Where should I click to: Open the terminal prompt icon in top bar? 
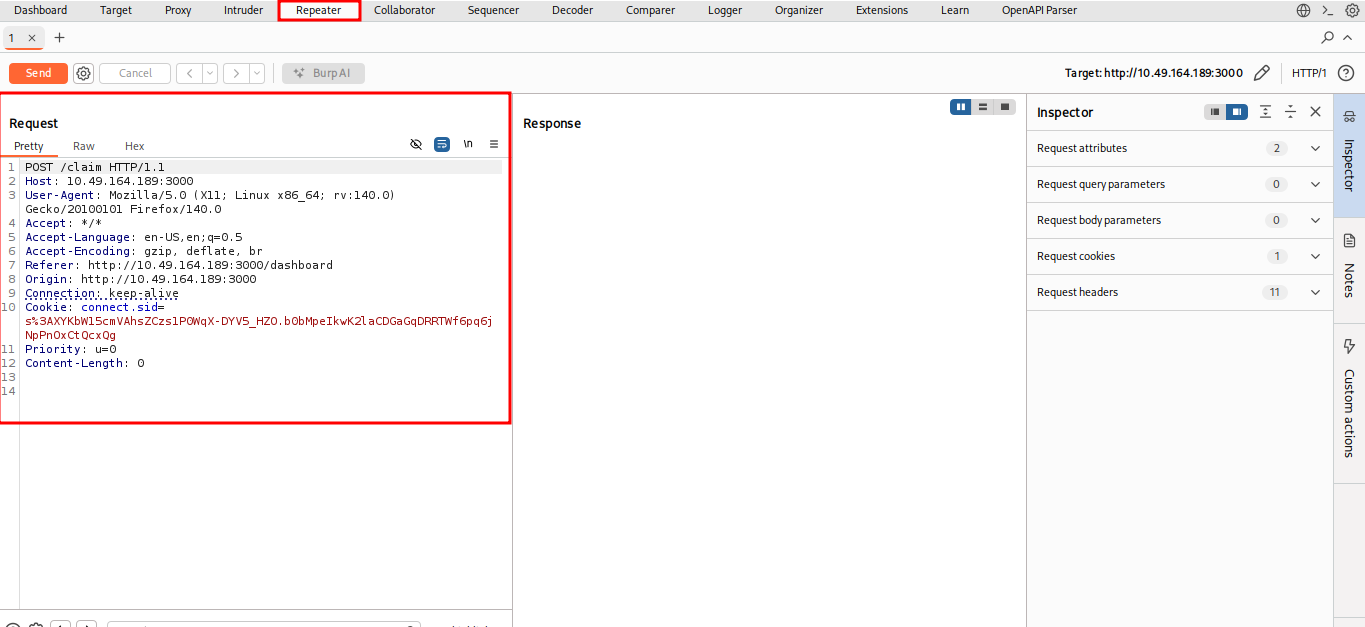pyautogui.click(x=1328, y=10)
